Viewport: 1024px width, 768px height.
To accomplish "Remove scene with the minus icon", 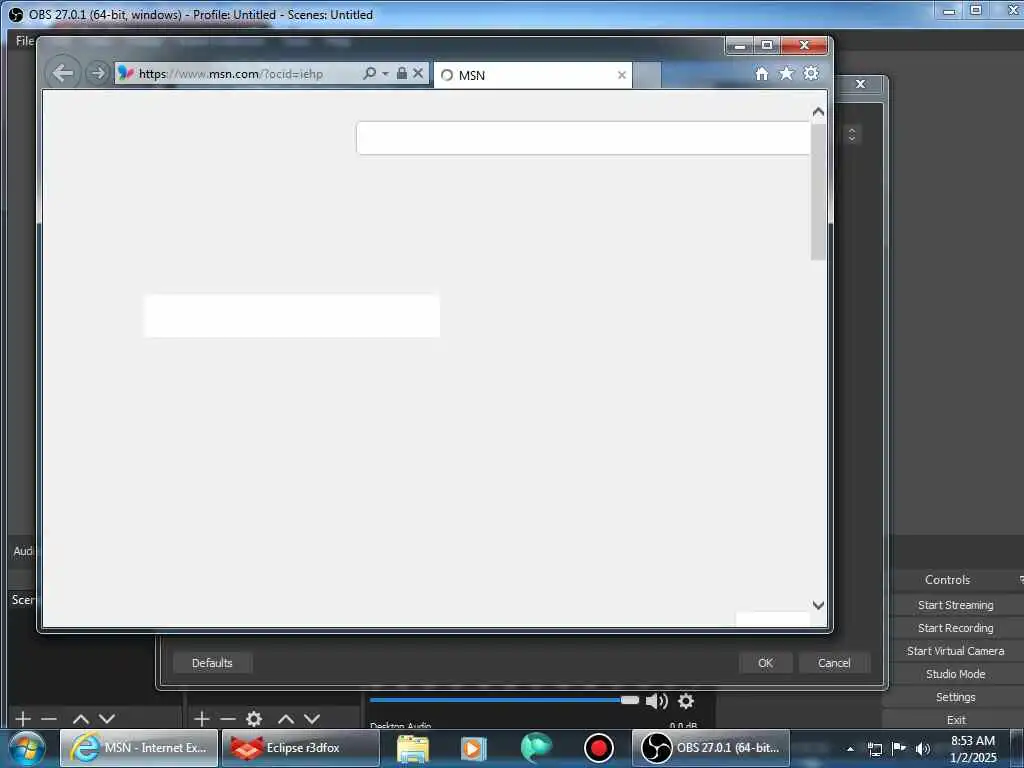I will (x=49, y=719).
